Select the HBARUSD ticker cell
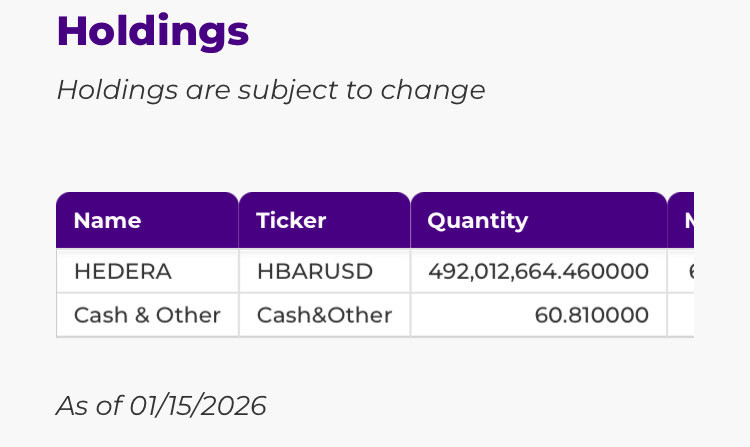The width and height of the screenshot is (750, 447). click(314, 271)
